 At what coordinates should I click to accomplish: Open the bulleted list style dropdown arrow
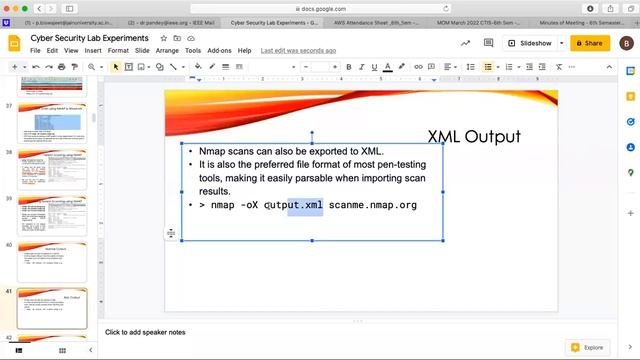498,67
